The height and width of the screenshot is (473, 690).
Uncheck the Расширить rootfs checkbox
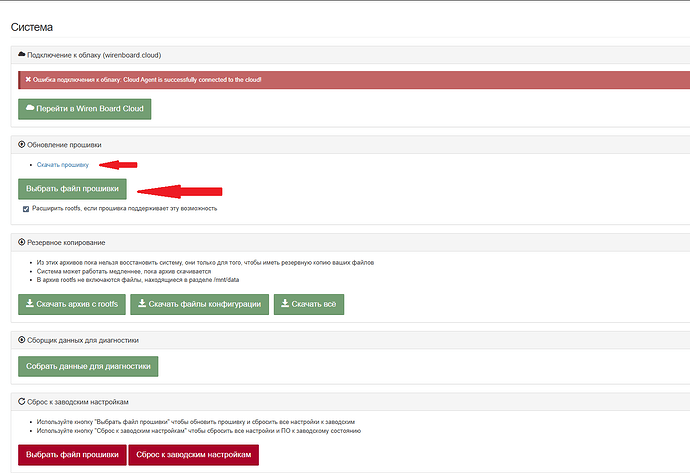coord(26,208)
